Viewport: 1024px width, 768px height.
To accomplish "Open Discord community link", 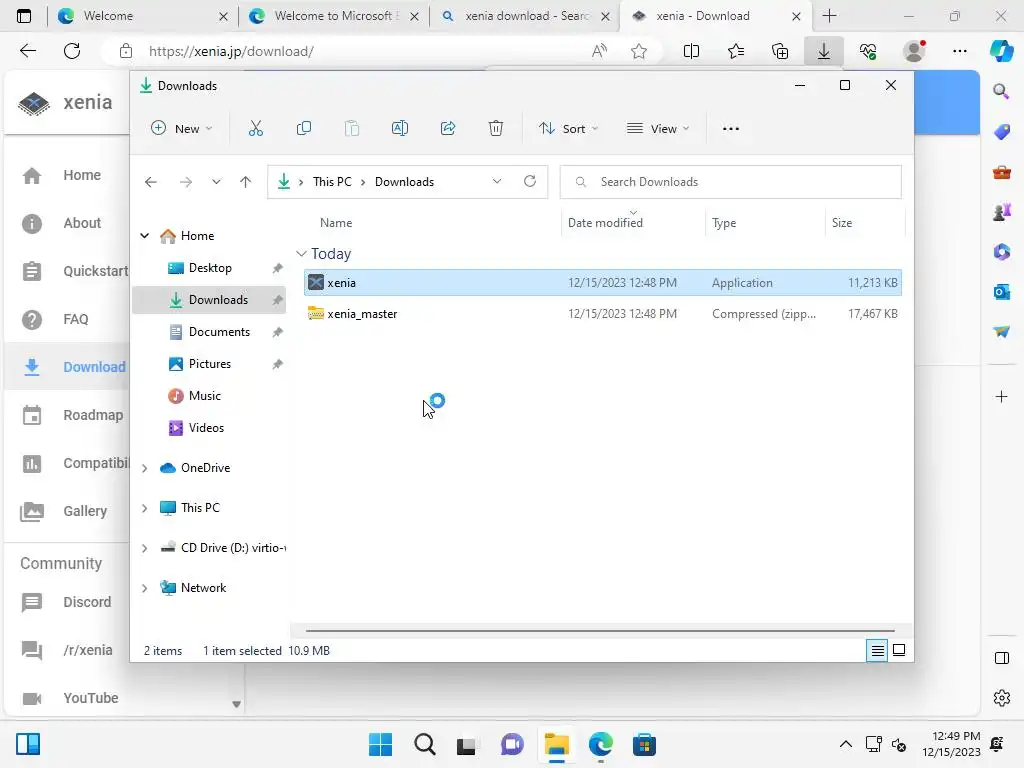I will tap(66, 602).
